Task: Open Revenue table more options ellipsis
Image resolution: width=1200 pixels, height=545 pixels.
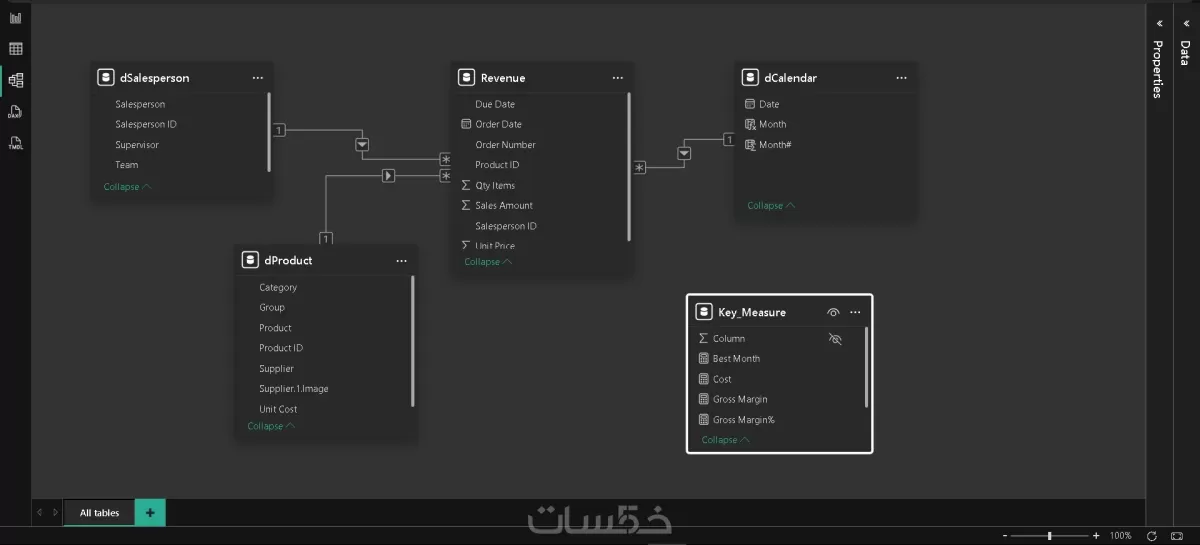Action: coord(618,77)
